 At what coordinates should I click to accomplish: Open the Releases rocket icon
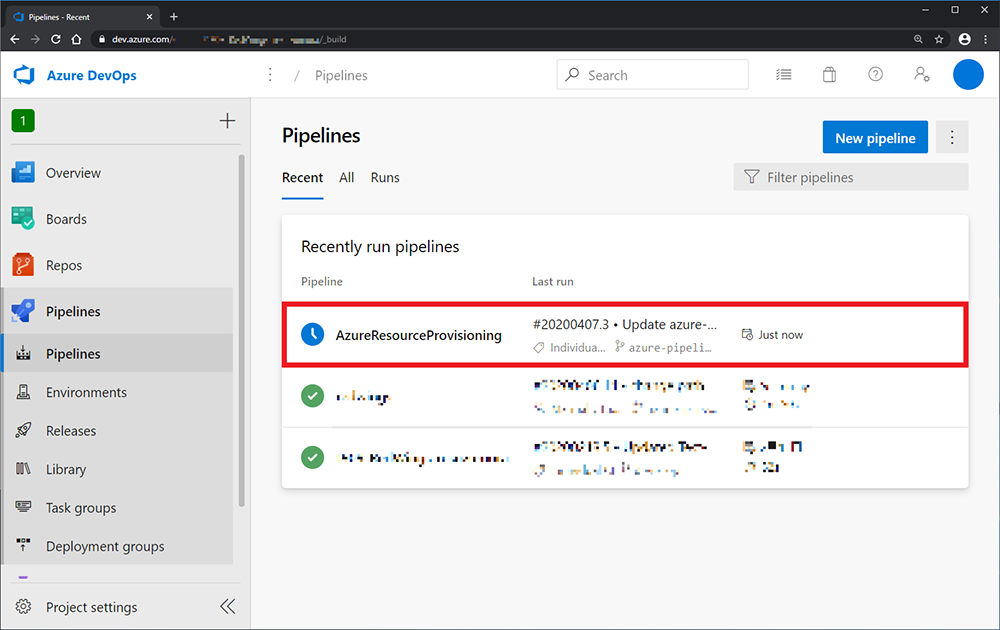pyautogui.click(x=24, y=430)
